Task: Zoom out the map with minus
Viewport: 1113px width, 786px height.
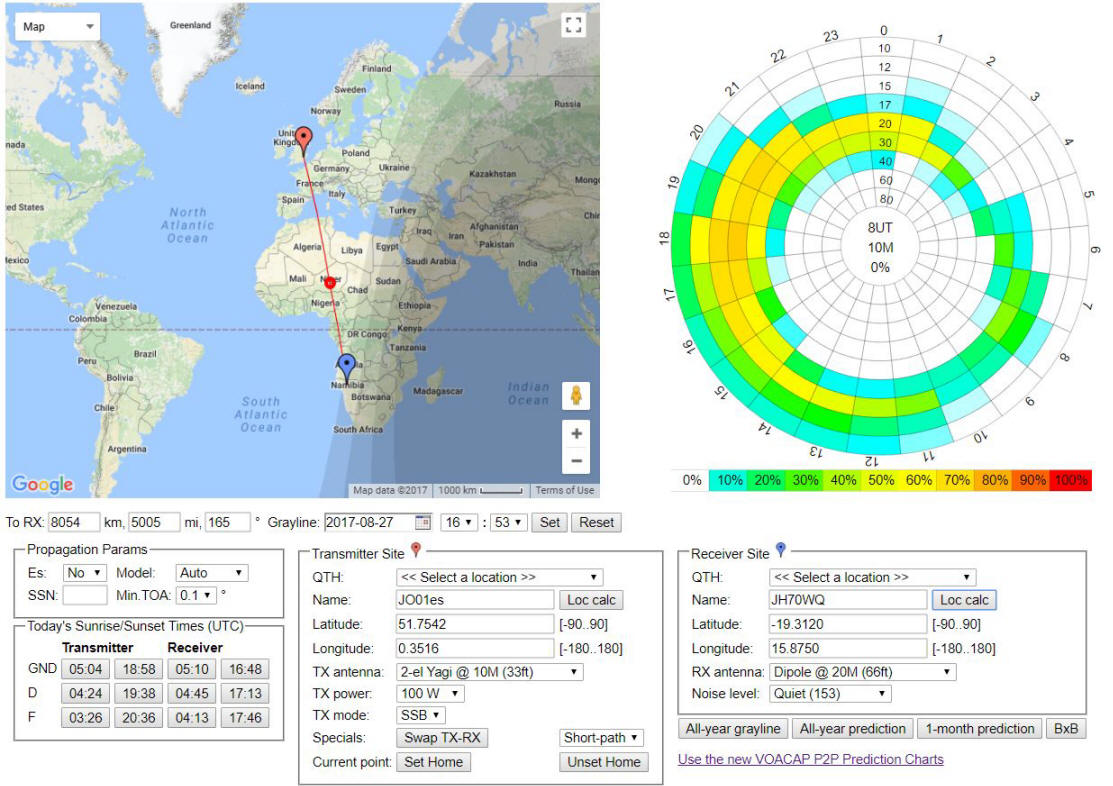Action: click(576, 461)
